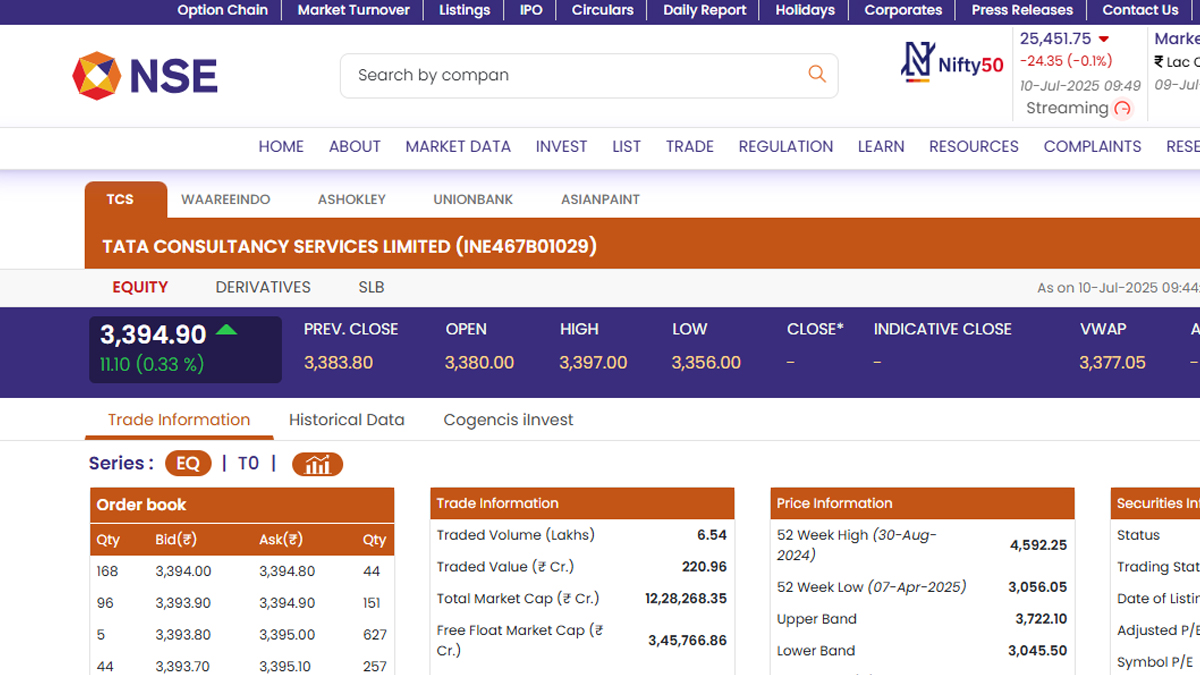1200x675 pixels.
Task: Open the IPO link
Action: (531, 10)
